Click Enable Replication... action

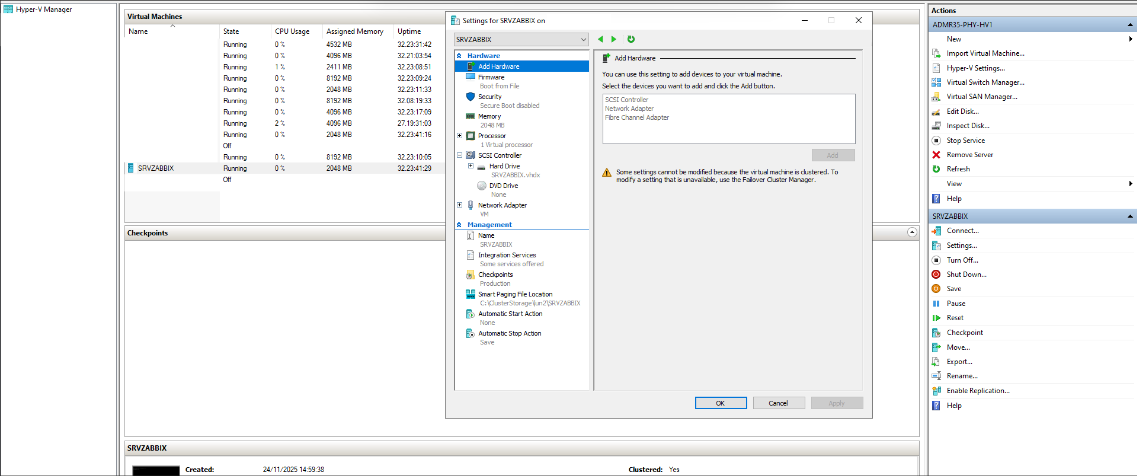tap(977, 390)
